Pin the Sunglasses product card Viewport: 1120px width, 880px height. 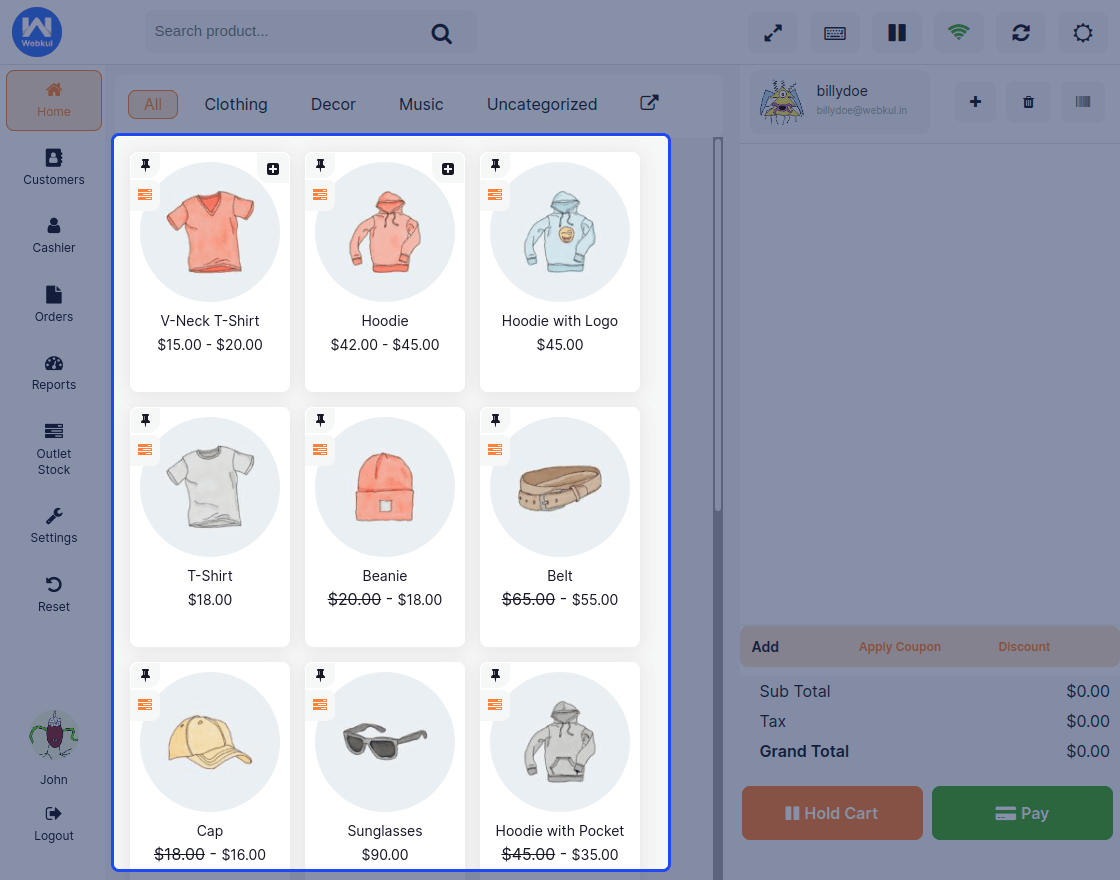319,675
